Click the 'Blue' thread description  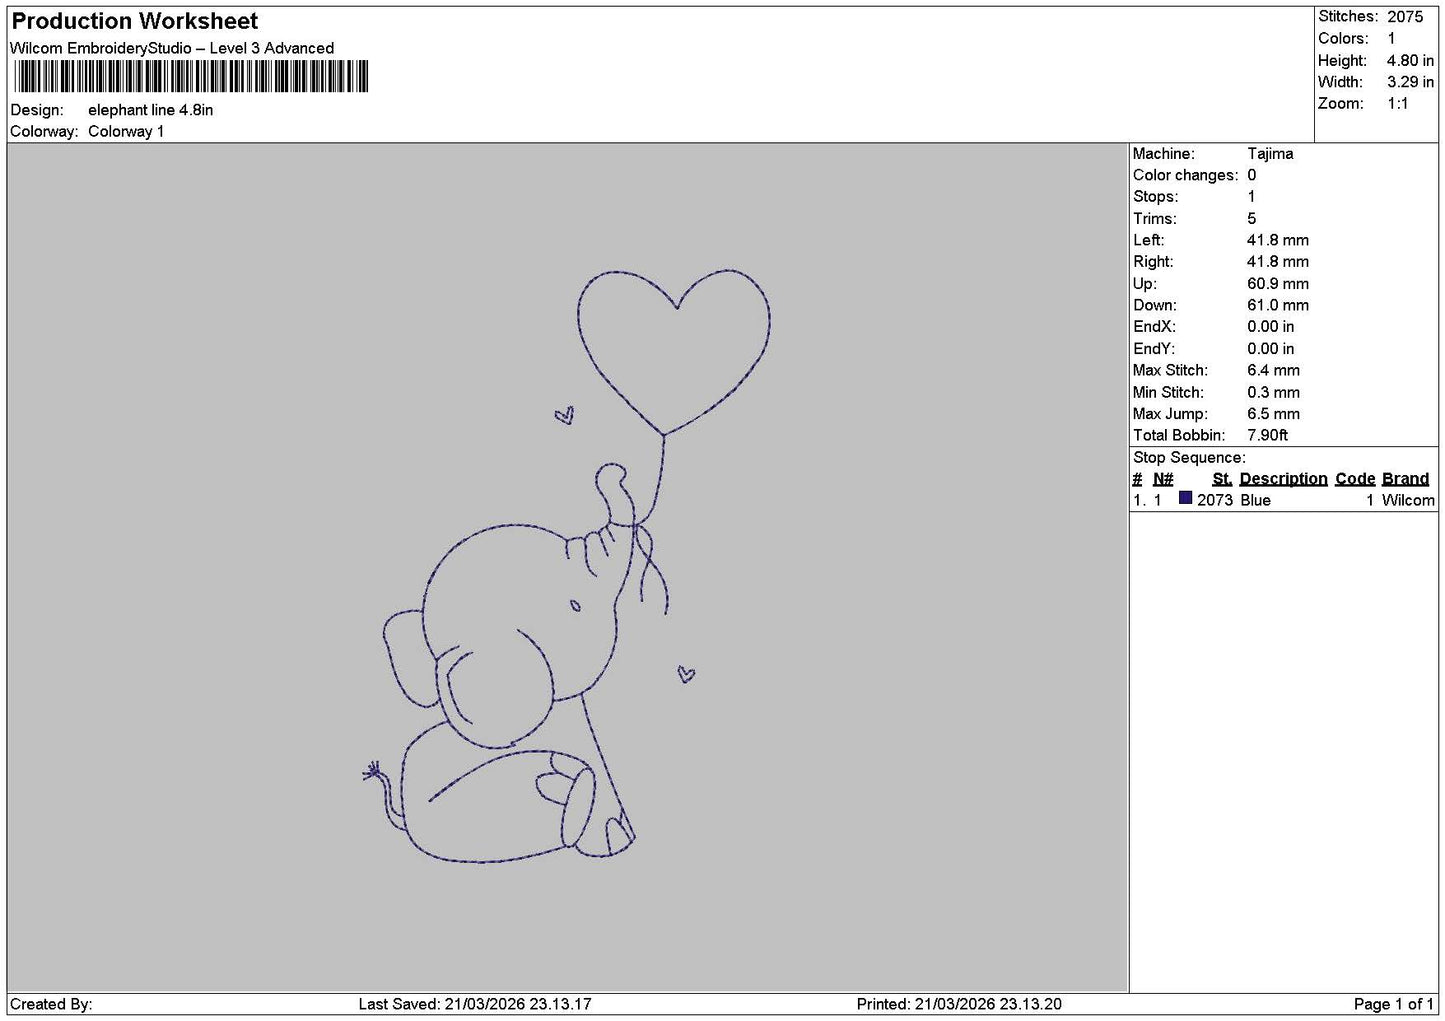coord(1255,500)
